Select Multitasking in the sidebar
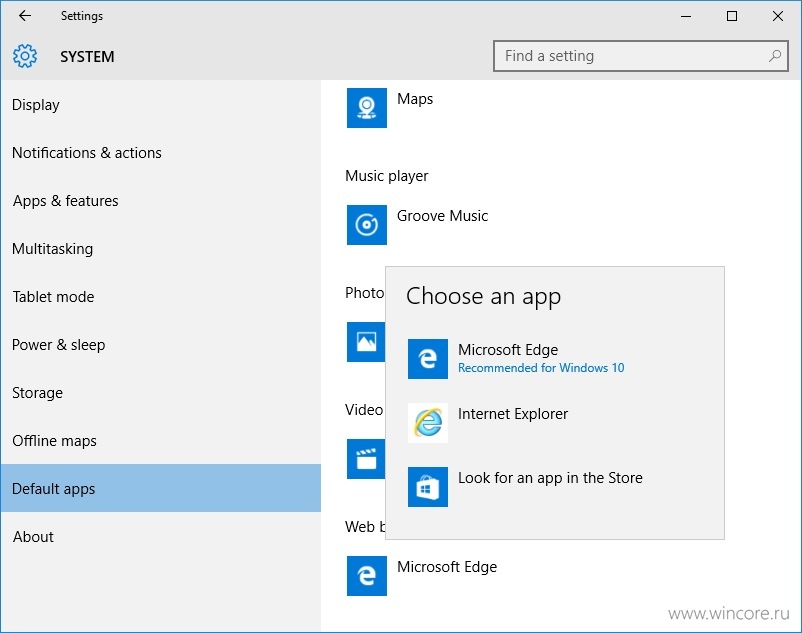 click(161, 249)
